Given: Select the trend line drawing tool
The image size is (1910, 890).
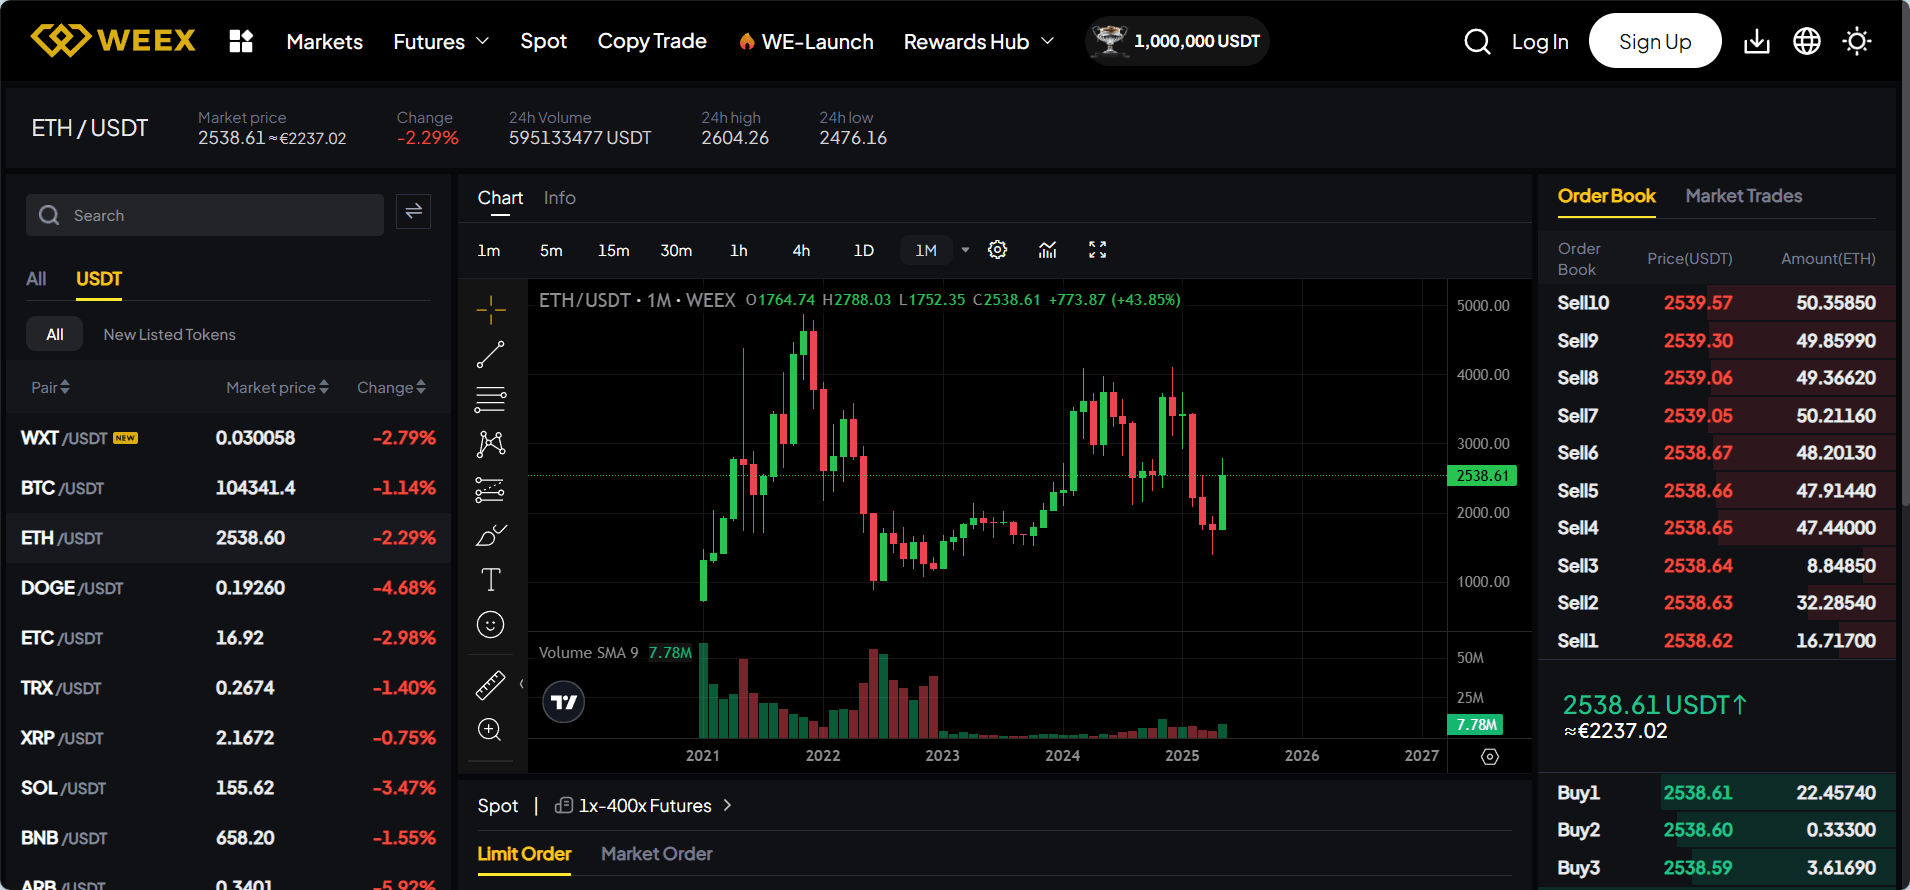Looking at the screenshot, I should point(490,354).
